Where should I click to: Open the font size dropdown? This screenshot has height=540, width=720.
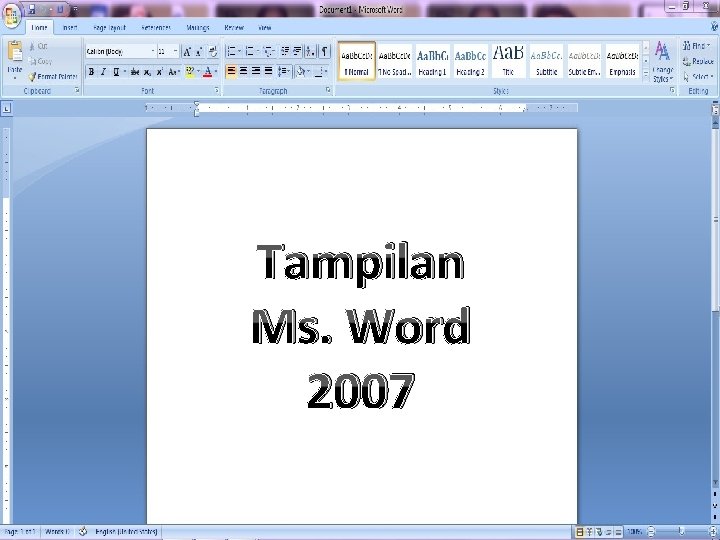click(175, 51)
